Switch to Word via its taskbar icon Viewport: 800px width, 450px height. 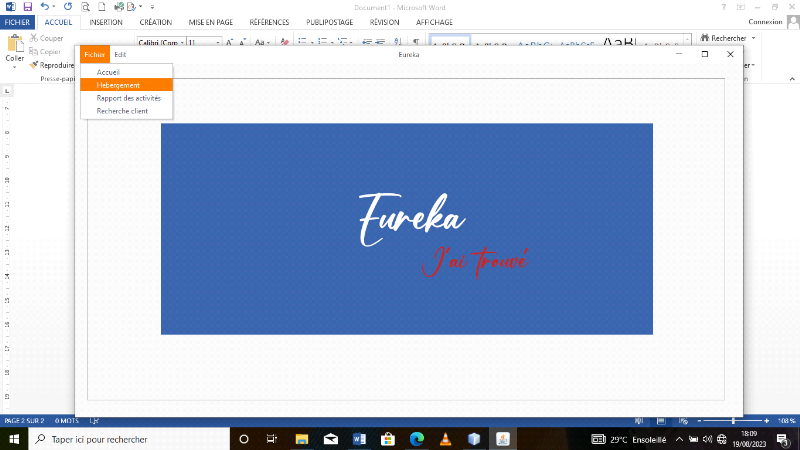pyautogui.click(x=359, y=439)
